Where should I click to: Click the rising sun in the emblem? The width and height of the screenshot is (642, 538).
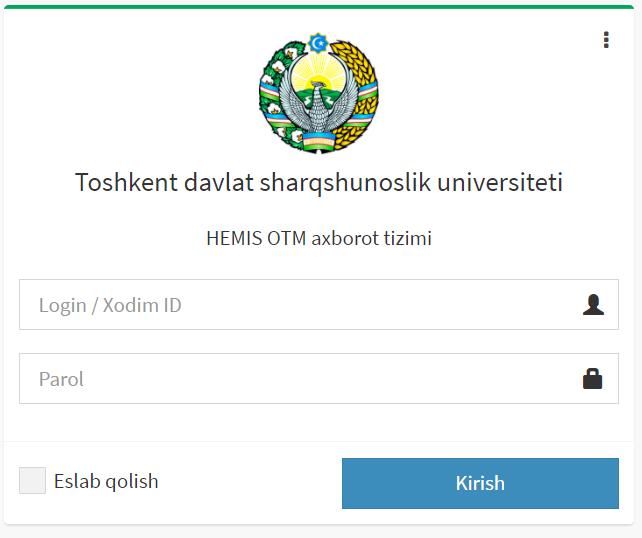(318, 73)
